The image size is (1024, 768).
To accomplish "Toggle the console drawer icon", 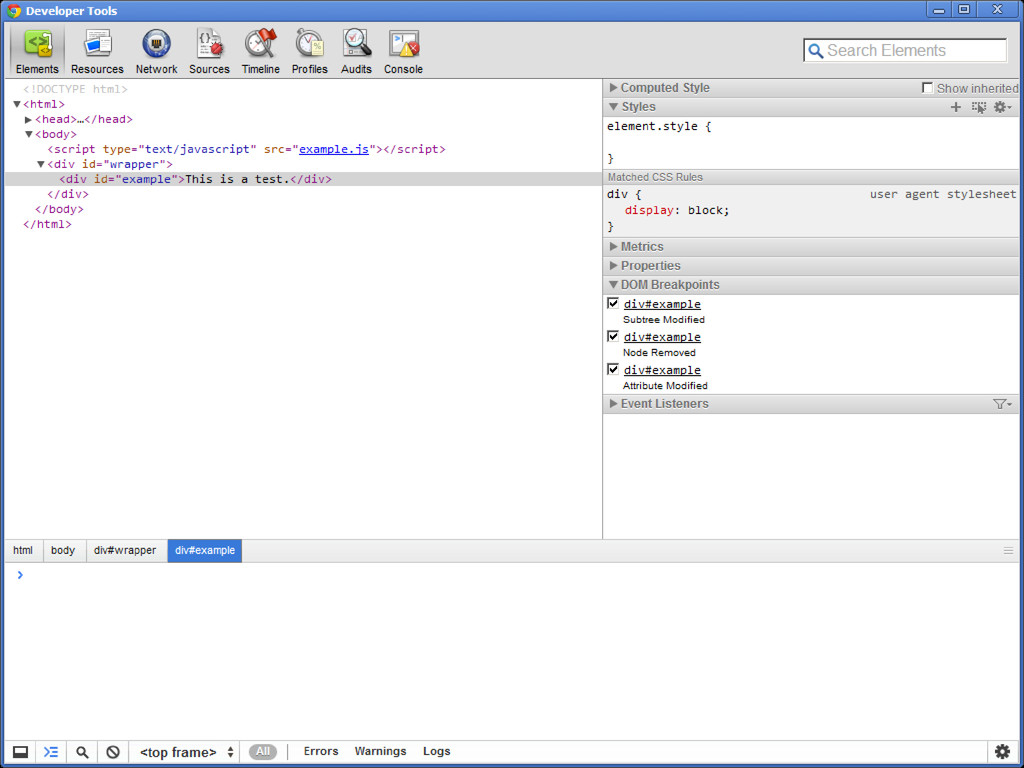I will (x=50, y=752).
